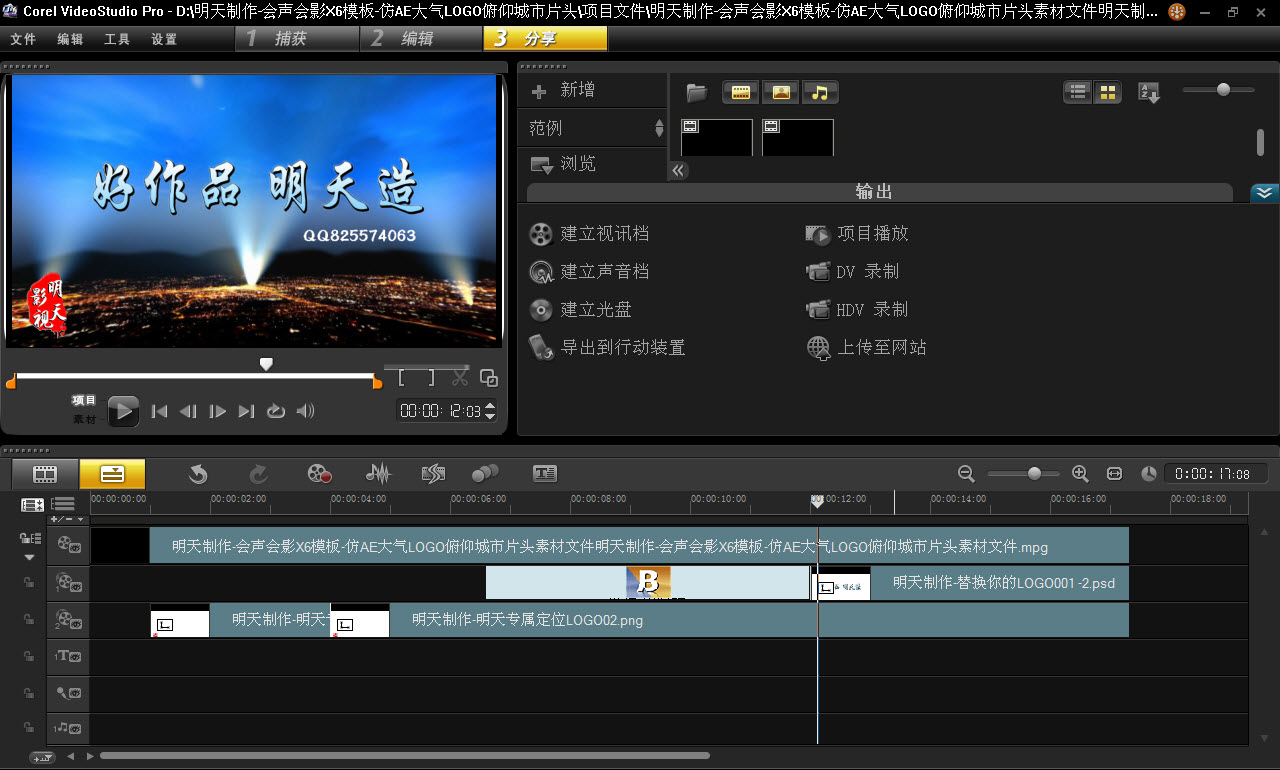Screen dimensions: 1280x770
Task: Open the 编辑 menu
Action: (70, 39)
